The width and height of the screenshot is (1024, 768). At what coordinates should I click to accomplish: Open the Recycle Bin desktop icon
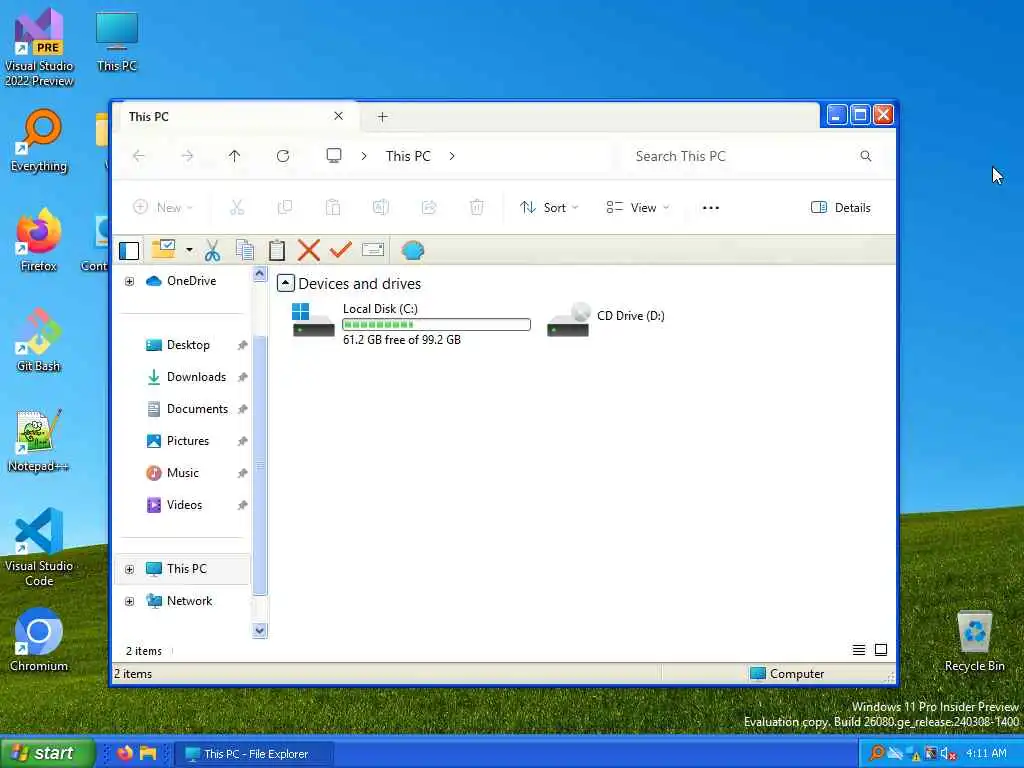point(974,641)
